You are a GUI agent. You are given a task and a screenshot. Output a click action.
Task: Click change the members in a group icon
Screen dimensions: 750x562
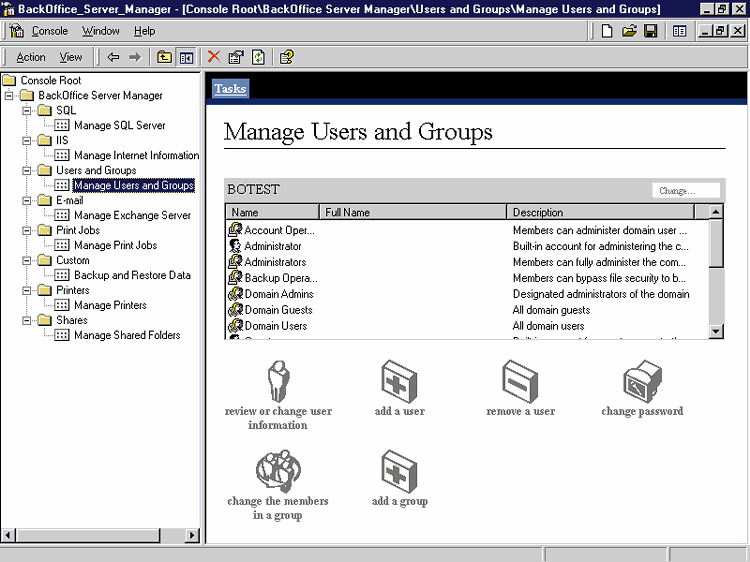coord(278,471)
